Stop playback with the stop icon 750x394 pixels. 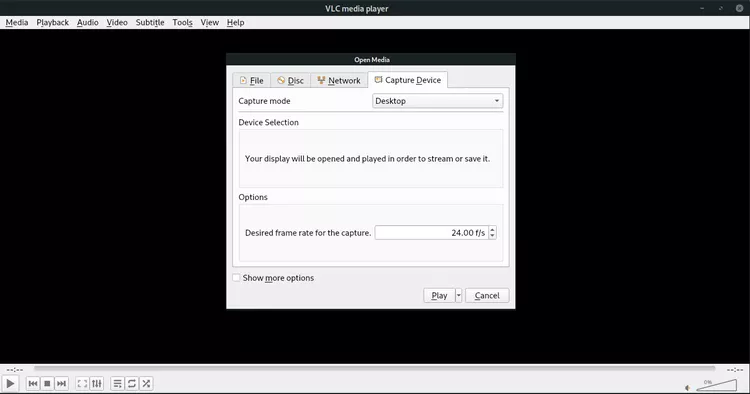[x=47, y=383]
